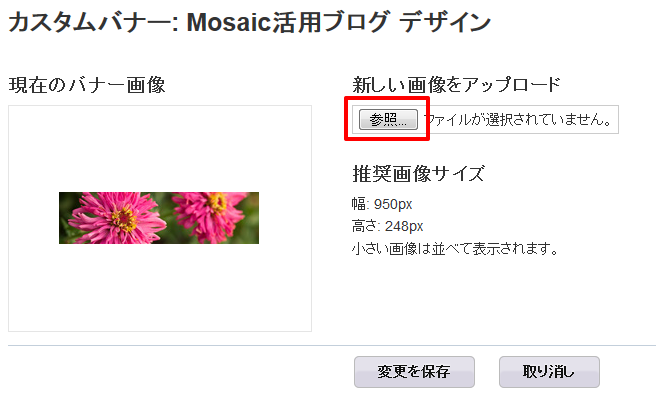Click the right pink flower in banner
The image size is (656, 398).
tap(211, 217)
